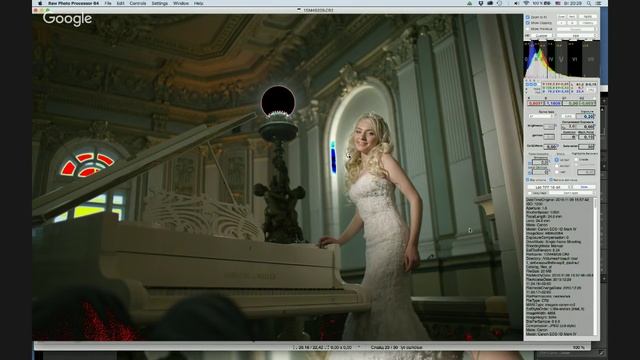Click the blue white-balance multiplier field
Viewport: 640px width, 360px height.
552,103
